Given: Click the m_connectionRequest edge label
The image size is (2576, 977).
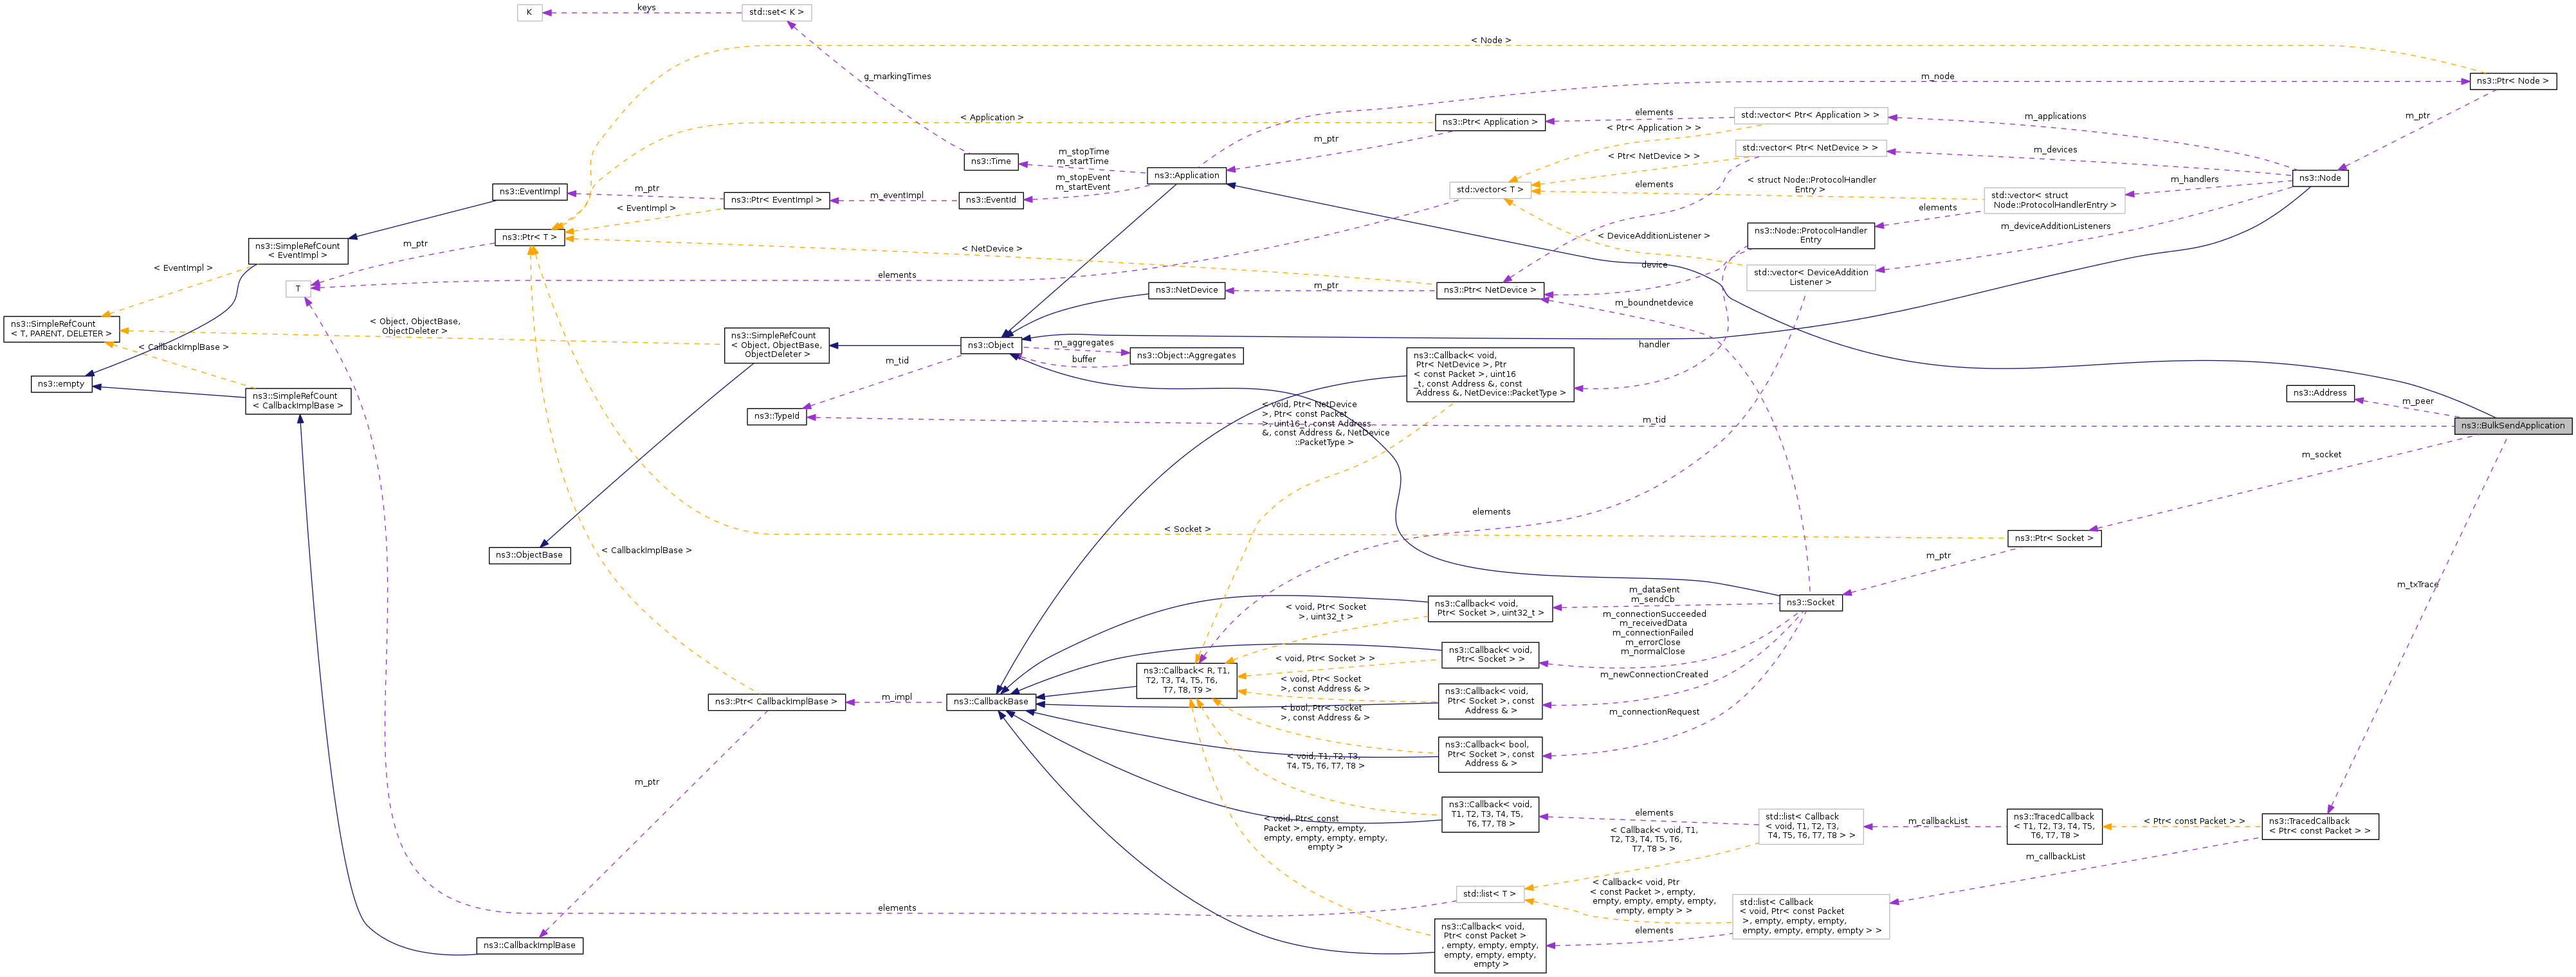Looking at the screenshot, I should pyautogui.click(x=1654, y=712).
